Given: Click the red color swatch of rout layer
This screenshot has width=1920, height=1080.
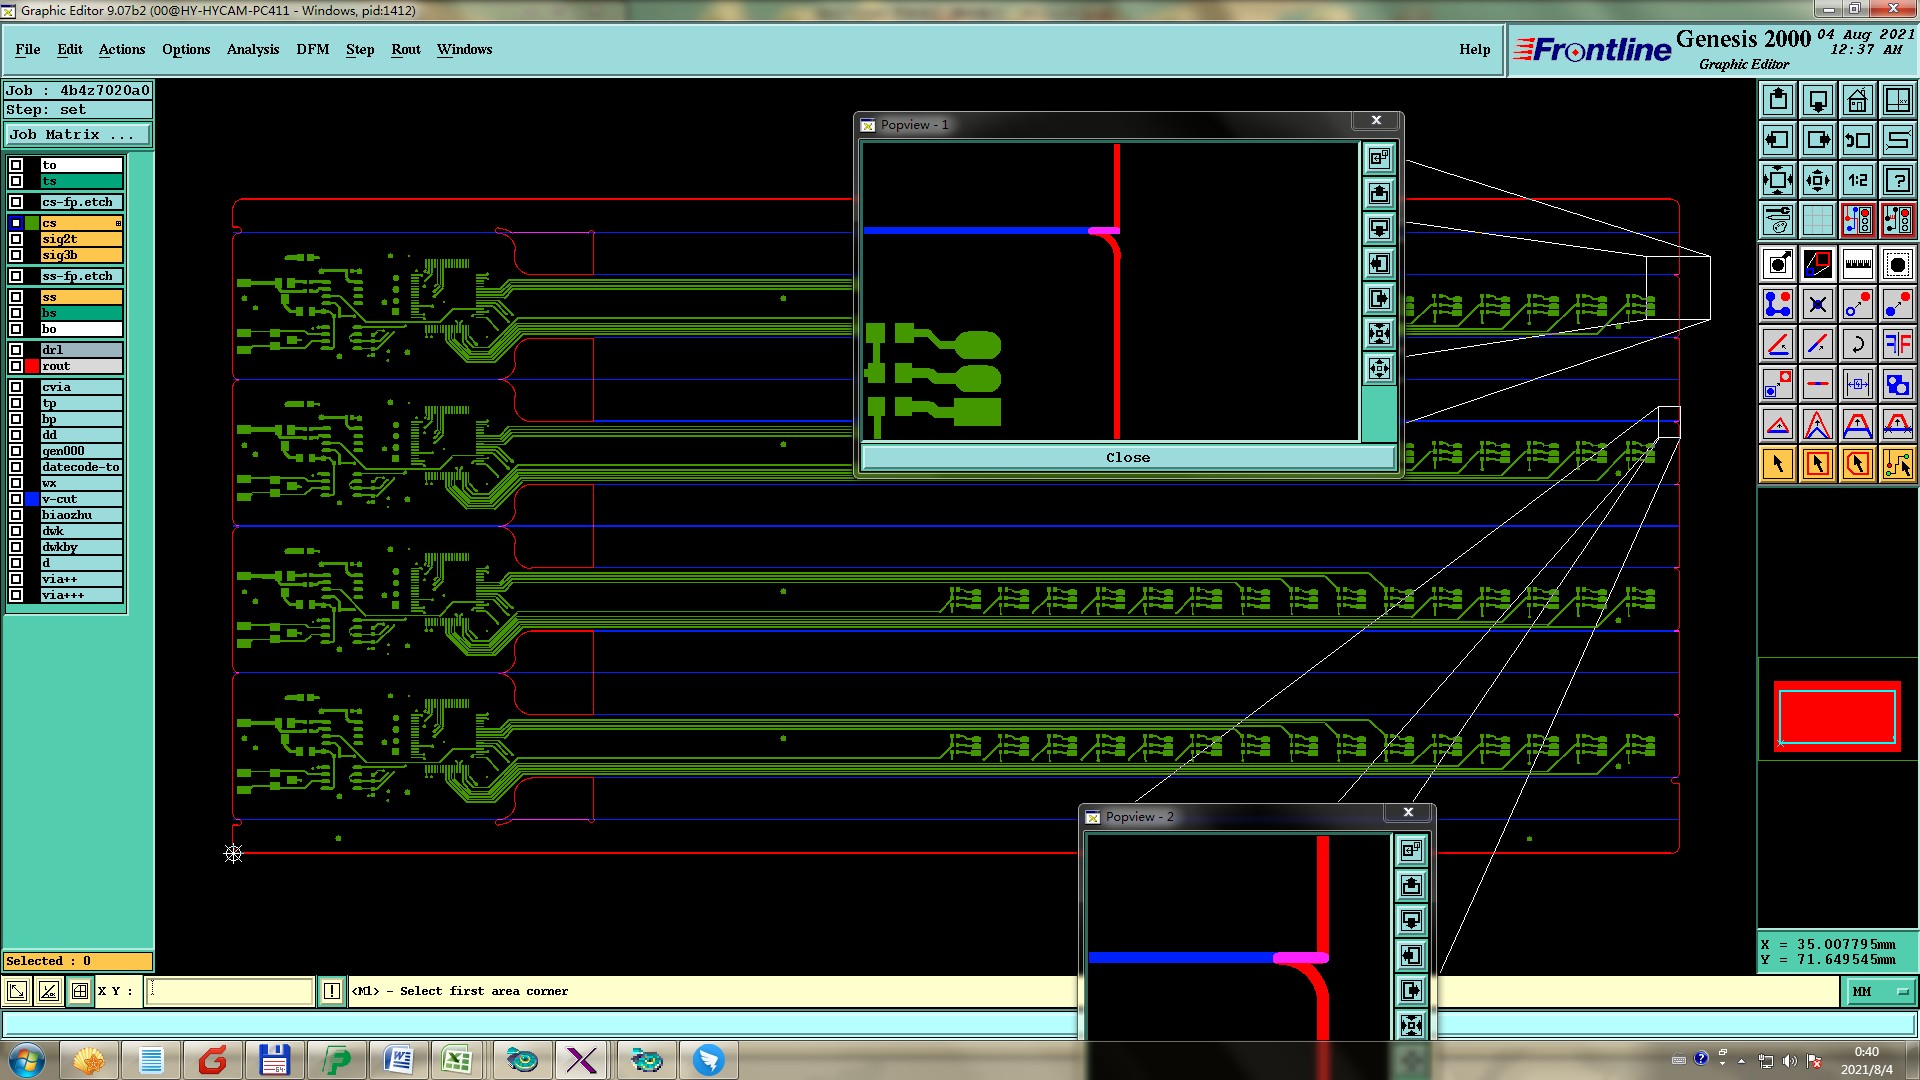Looking at the screenshot, I should 32,366.
